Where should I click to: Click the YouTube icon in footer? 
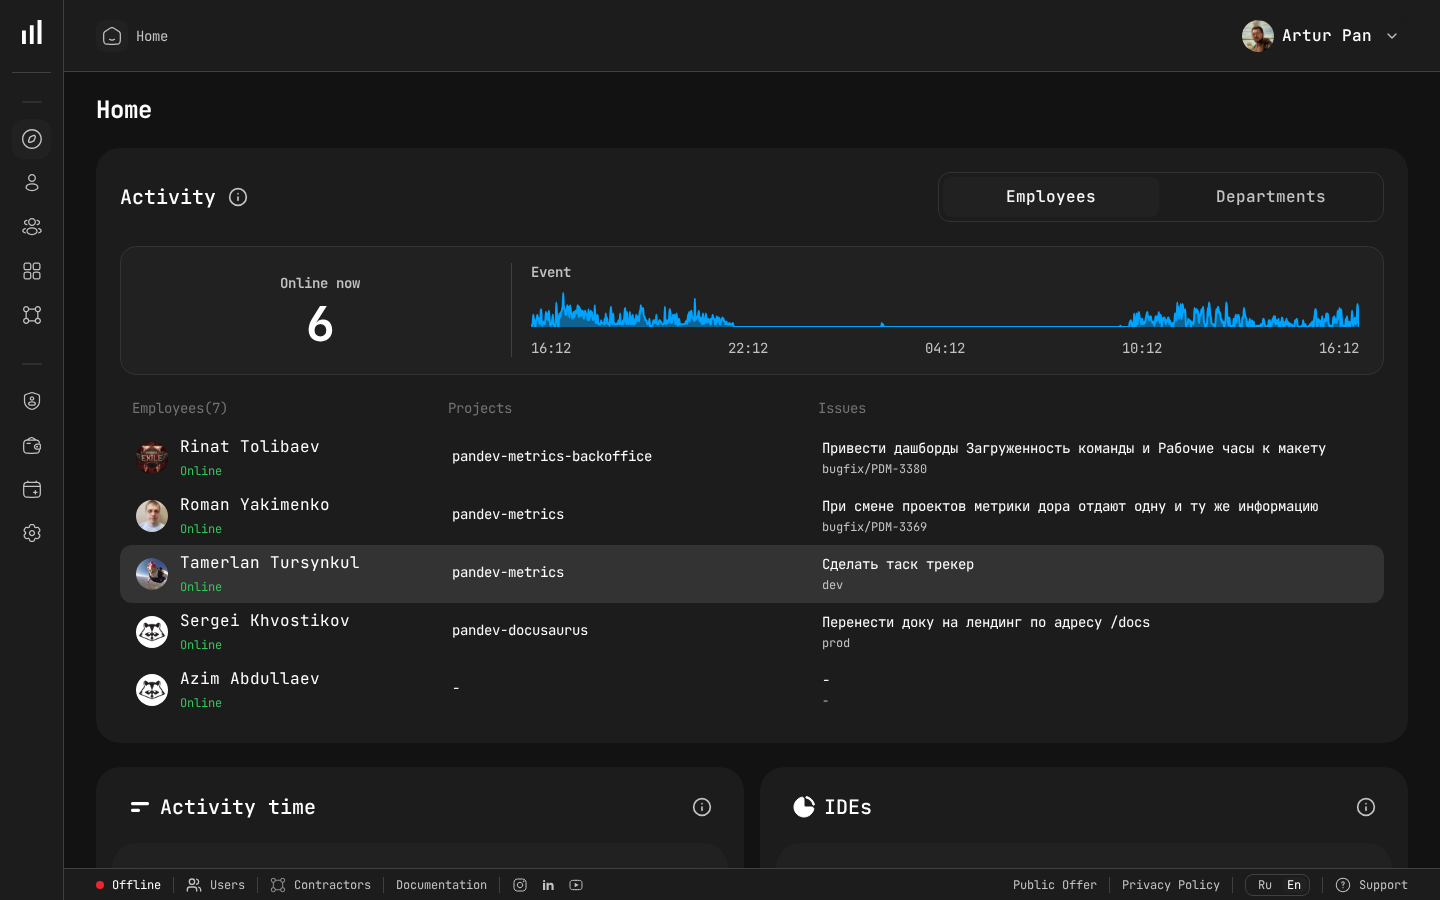pos(576,885)
